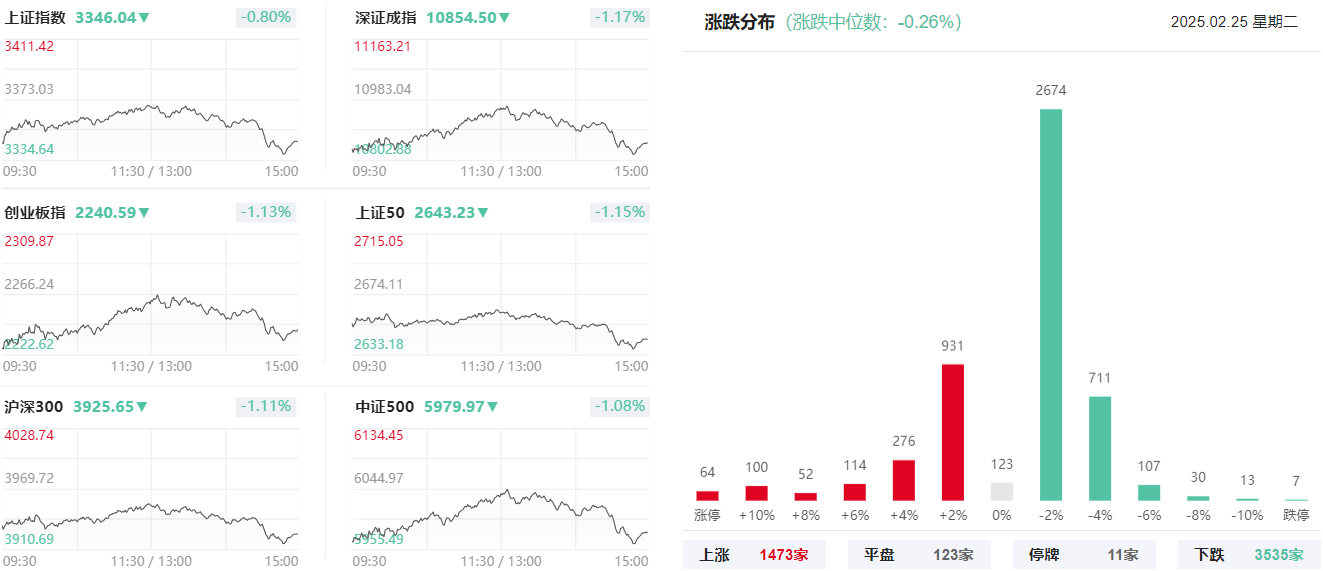Click the 涨跌分布 panel title

click(740, 22)
